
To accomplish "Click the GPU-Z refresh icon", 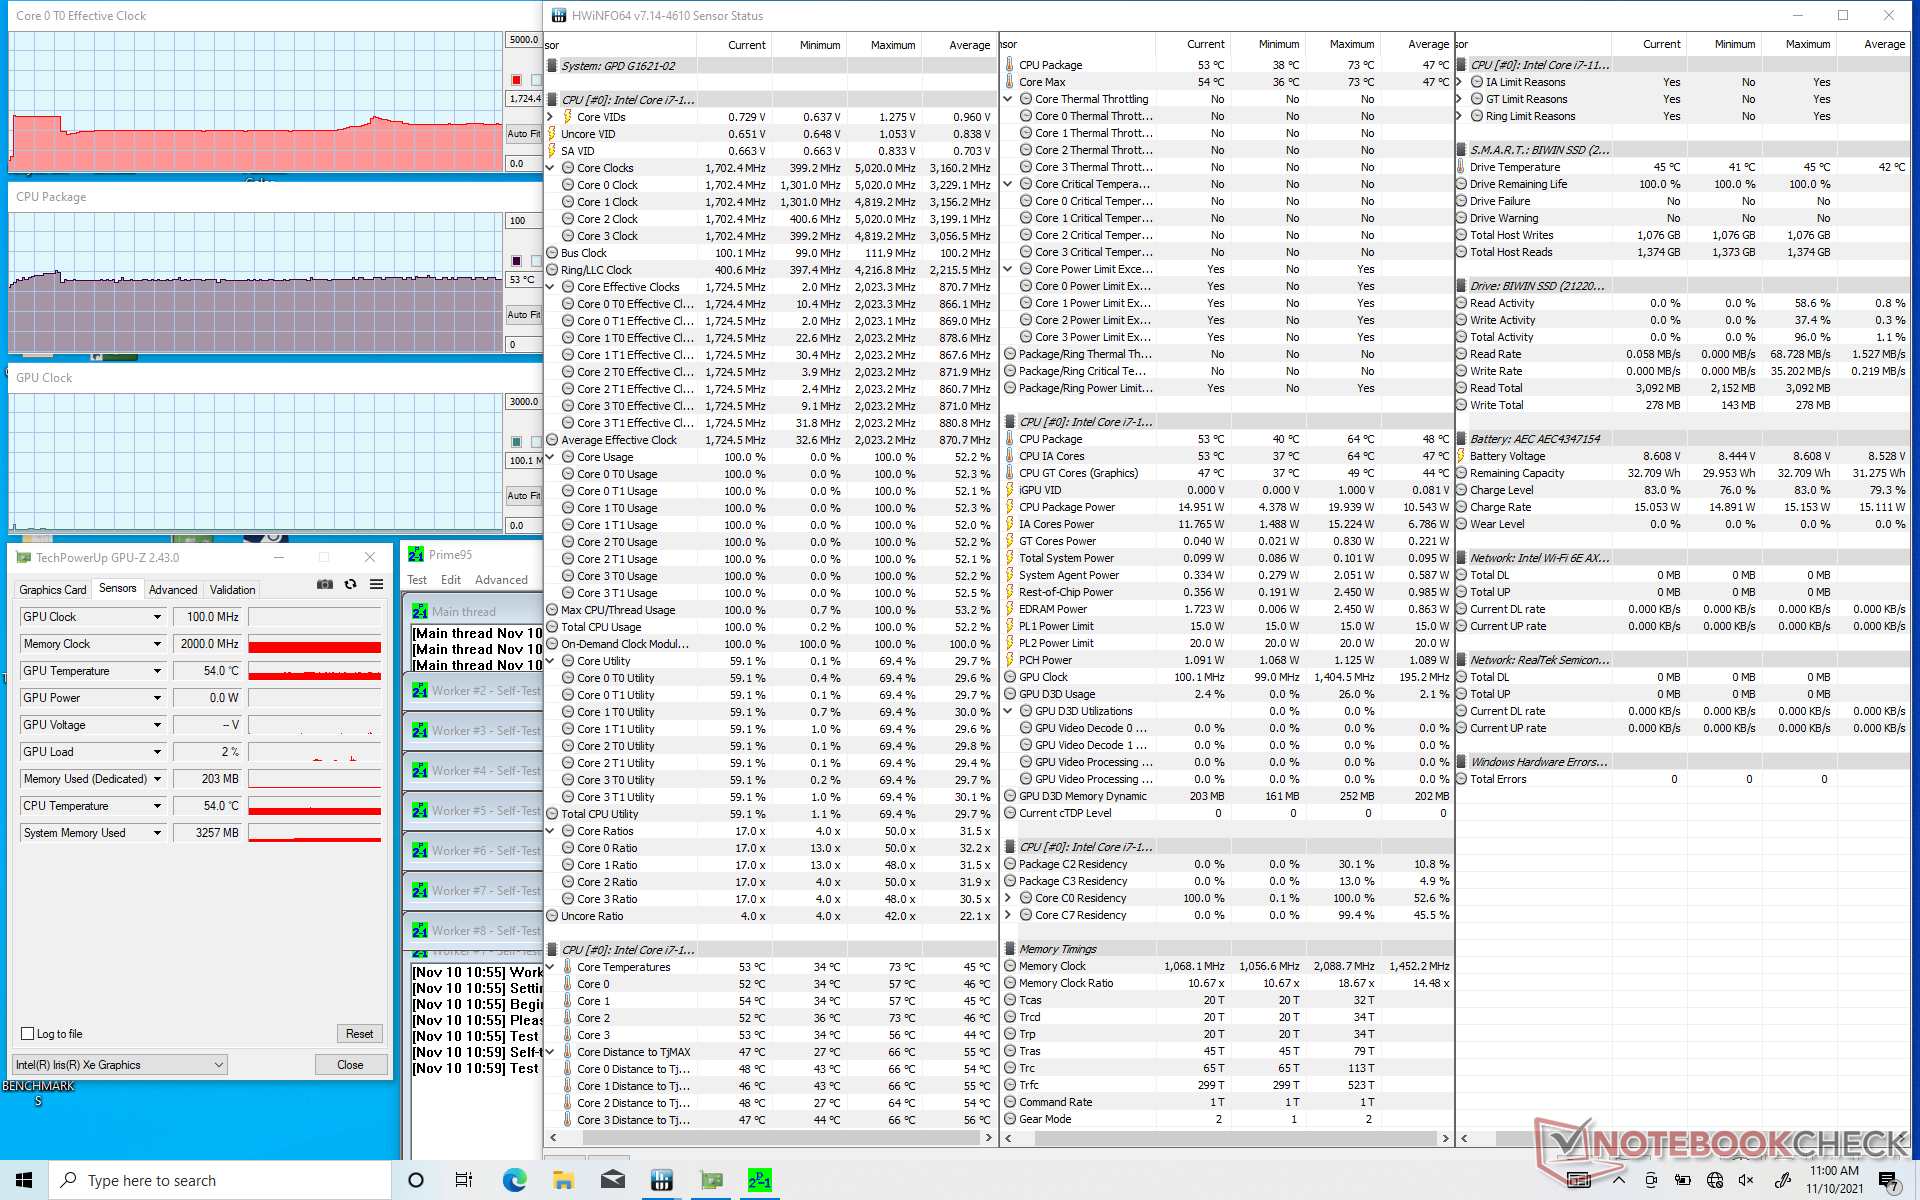I will 350,585.
